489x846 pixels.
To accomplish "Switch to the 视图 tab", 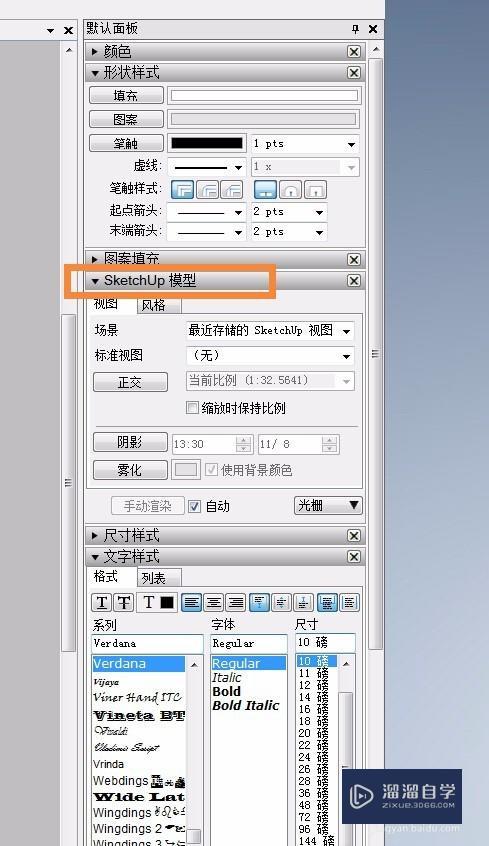I will [106, 304].
